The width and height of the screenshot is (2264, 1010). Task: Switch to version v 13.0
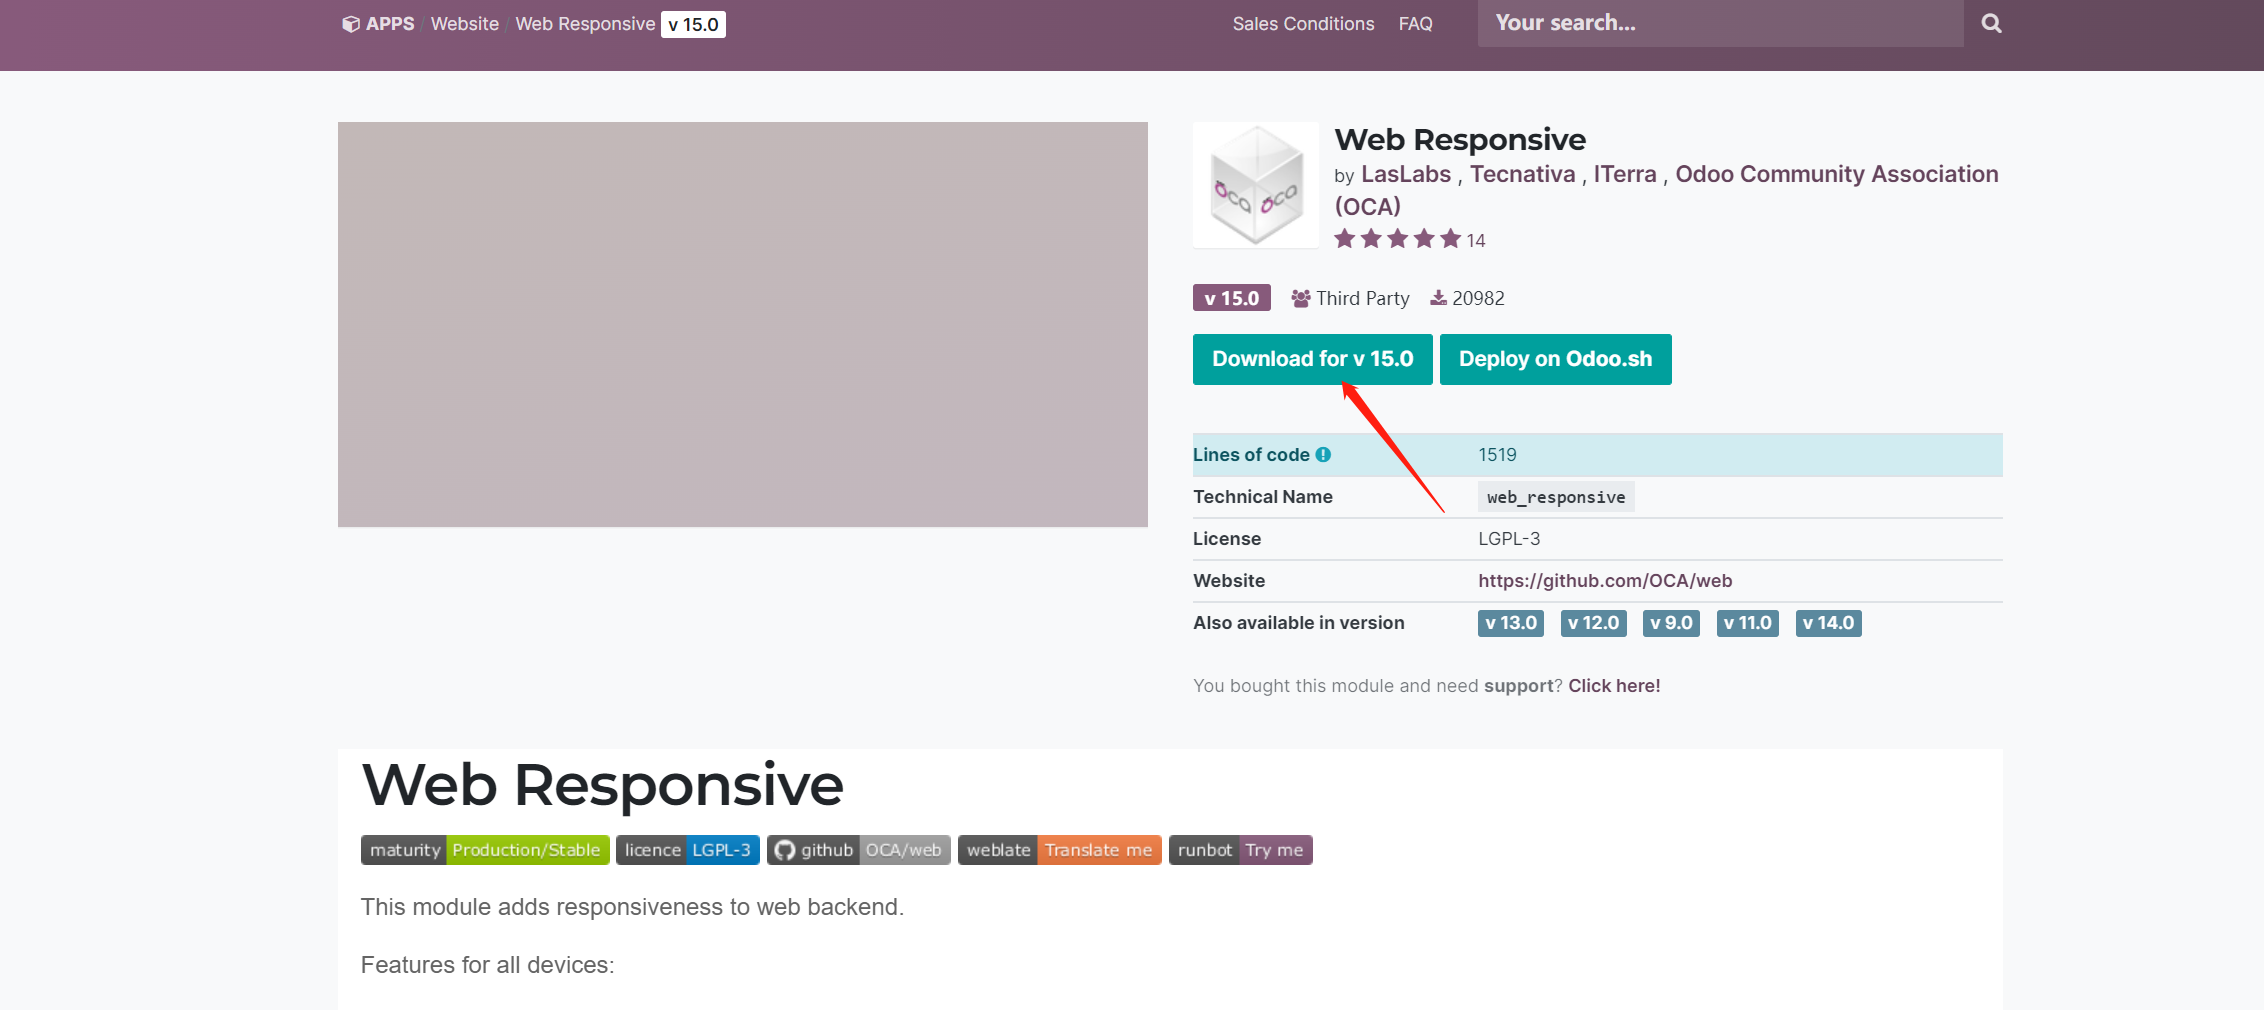(x=1511, y=623)
